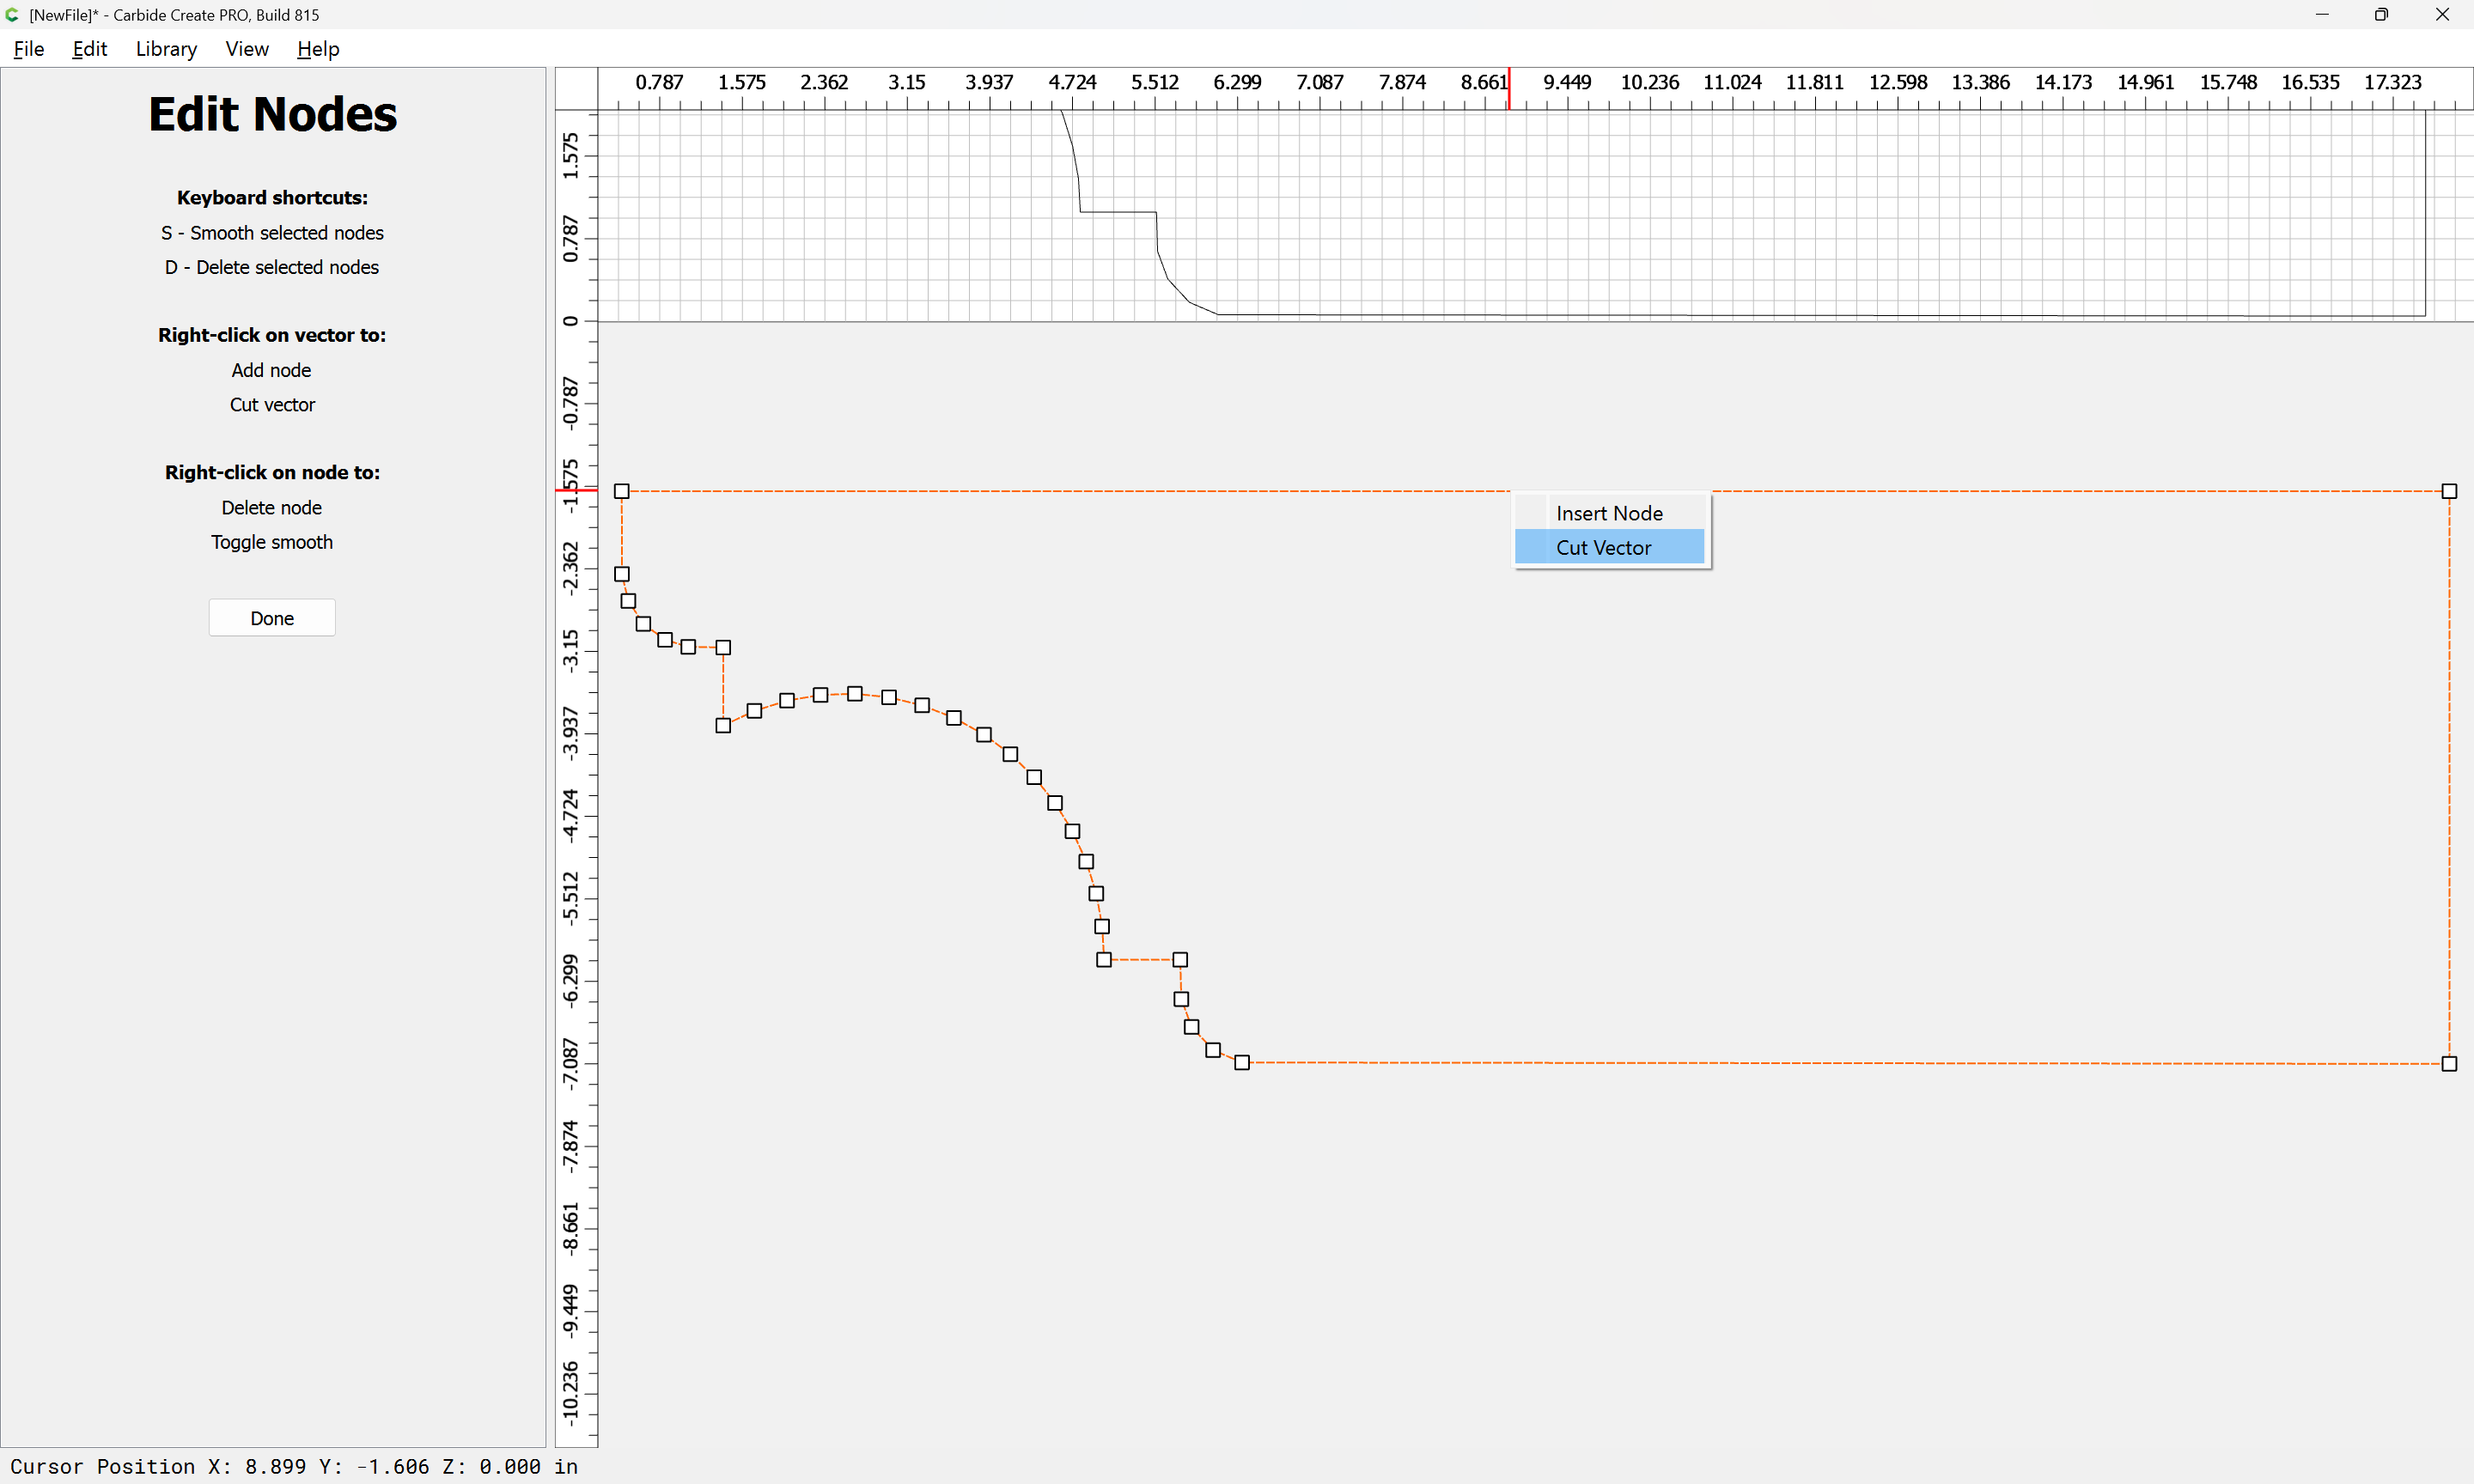This screenshot has width=2474, height=1484.
Task: Open the Help menu
Action: (x=318, y=49)
